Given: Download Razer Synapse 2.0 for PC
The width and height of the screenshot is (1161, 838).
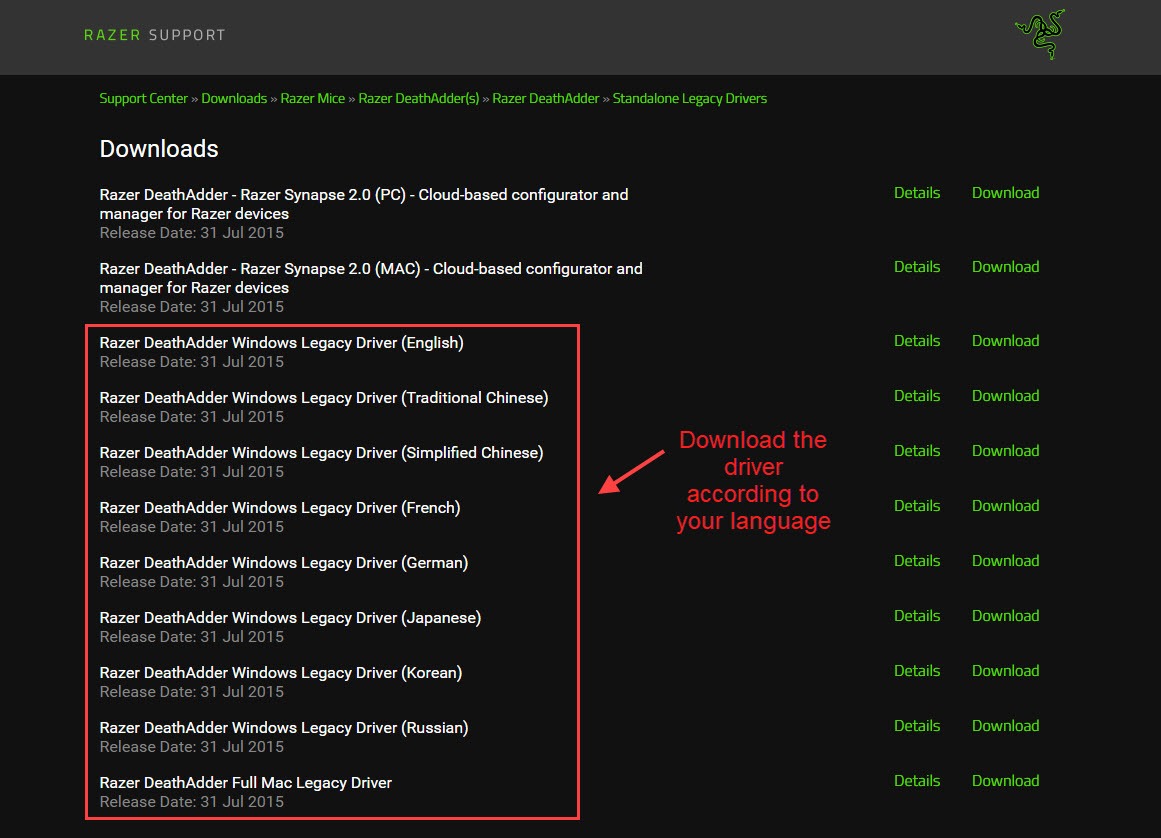Looking at the screenshot, I should pyautogui.click(x=1005, y=193).
